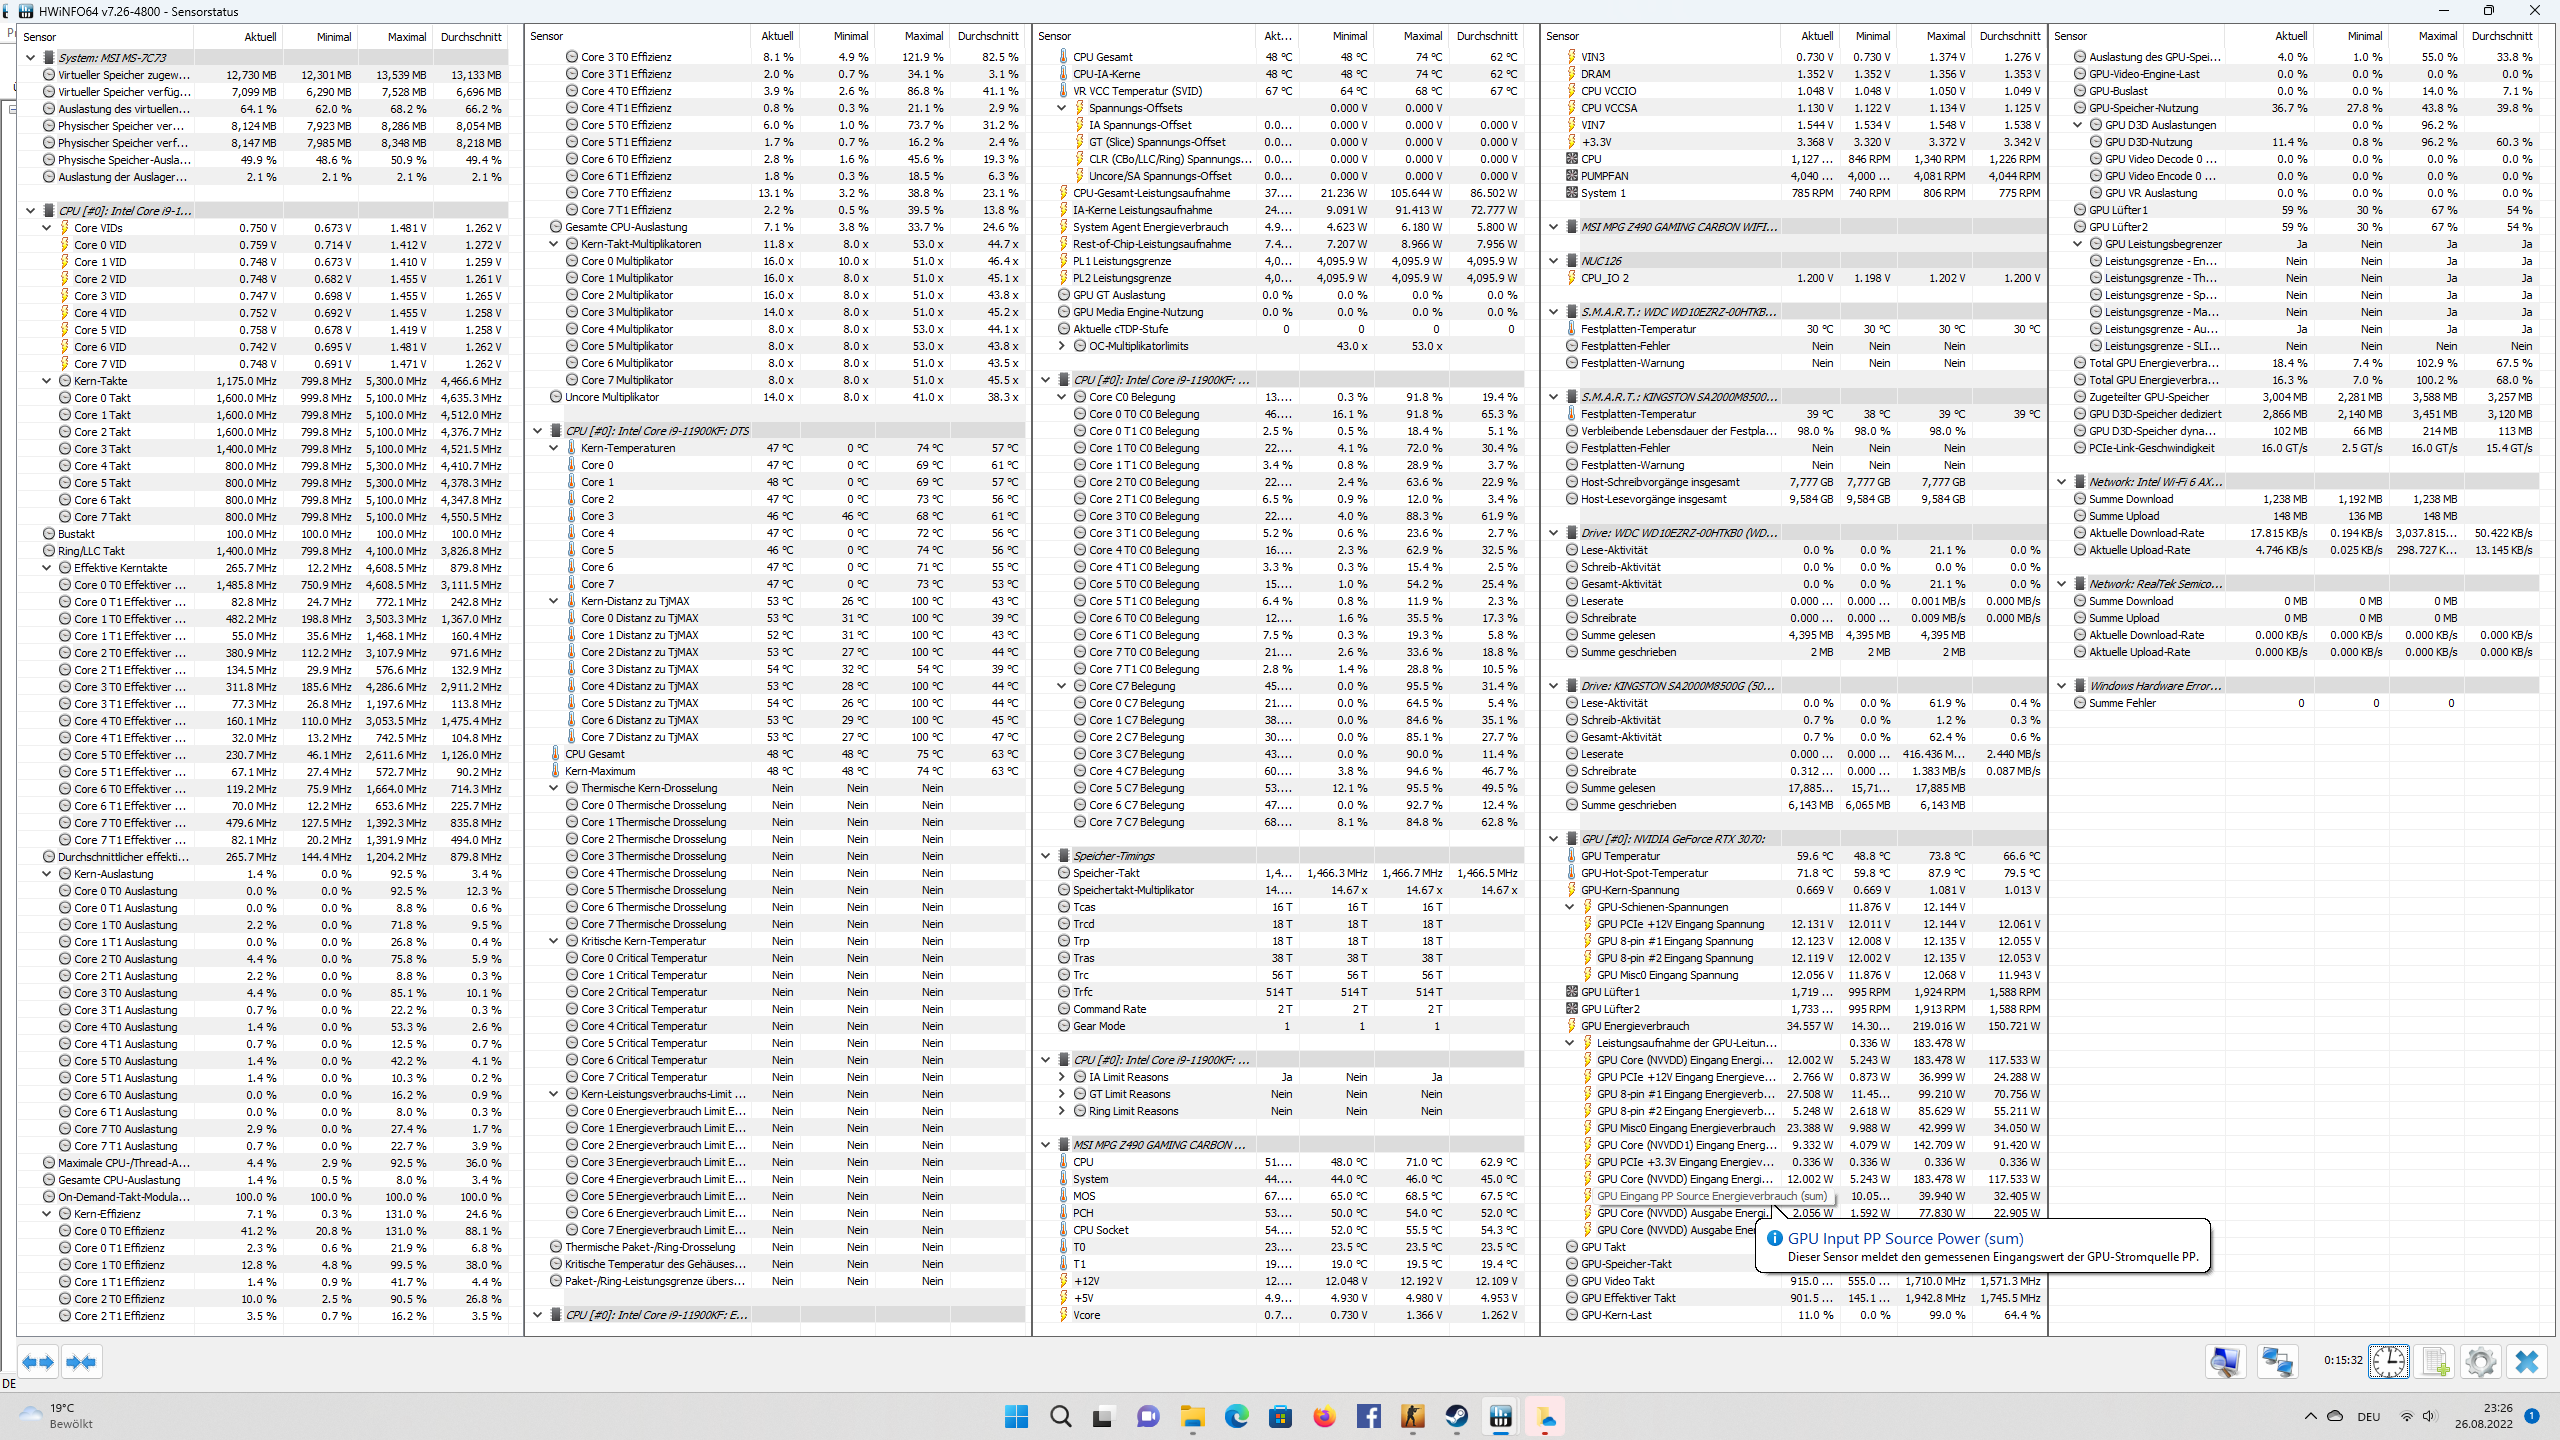Expand the OC-Multiplikatorlimits entry
This screenshot has width=2560, height=1440.
point(1062,346)
